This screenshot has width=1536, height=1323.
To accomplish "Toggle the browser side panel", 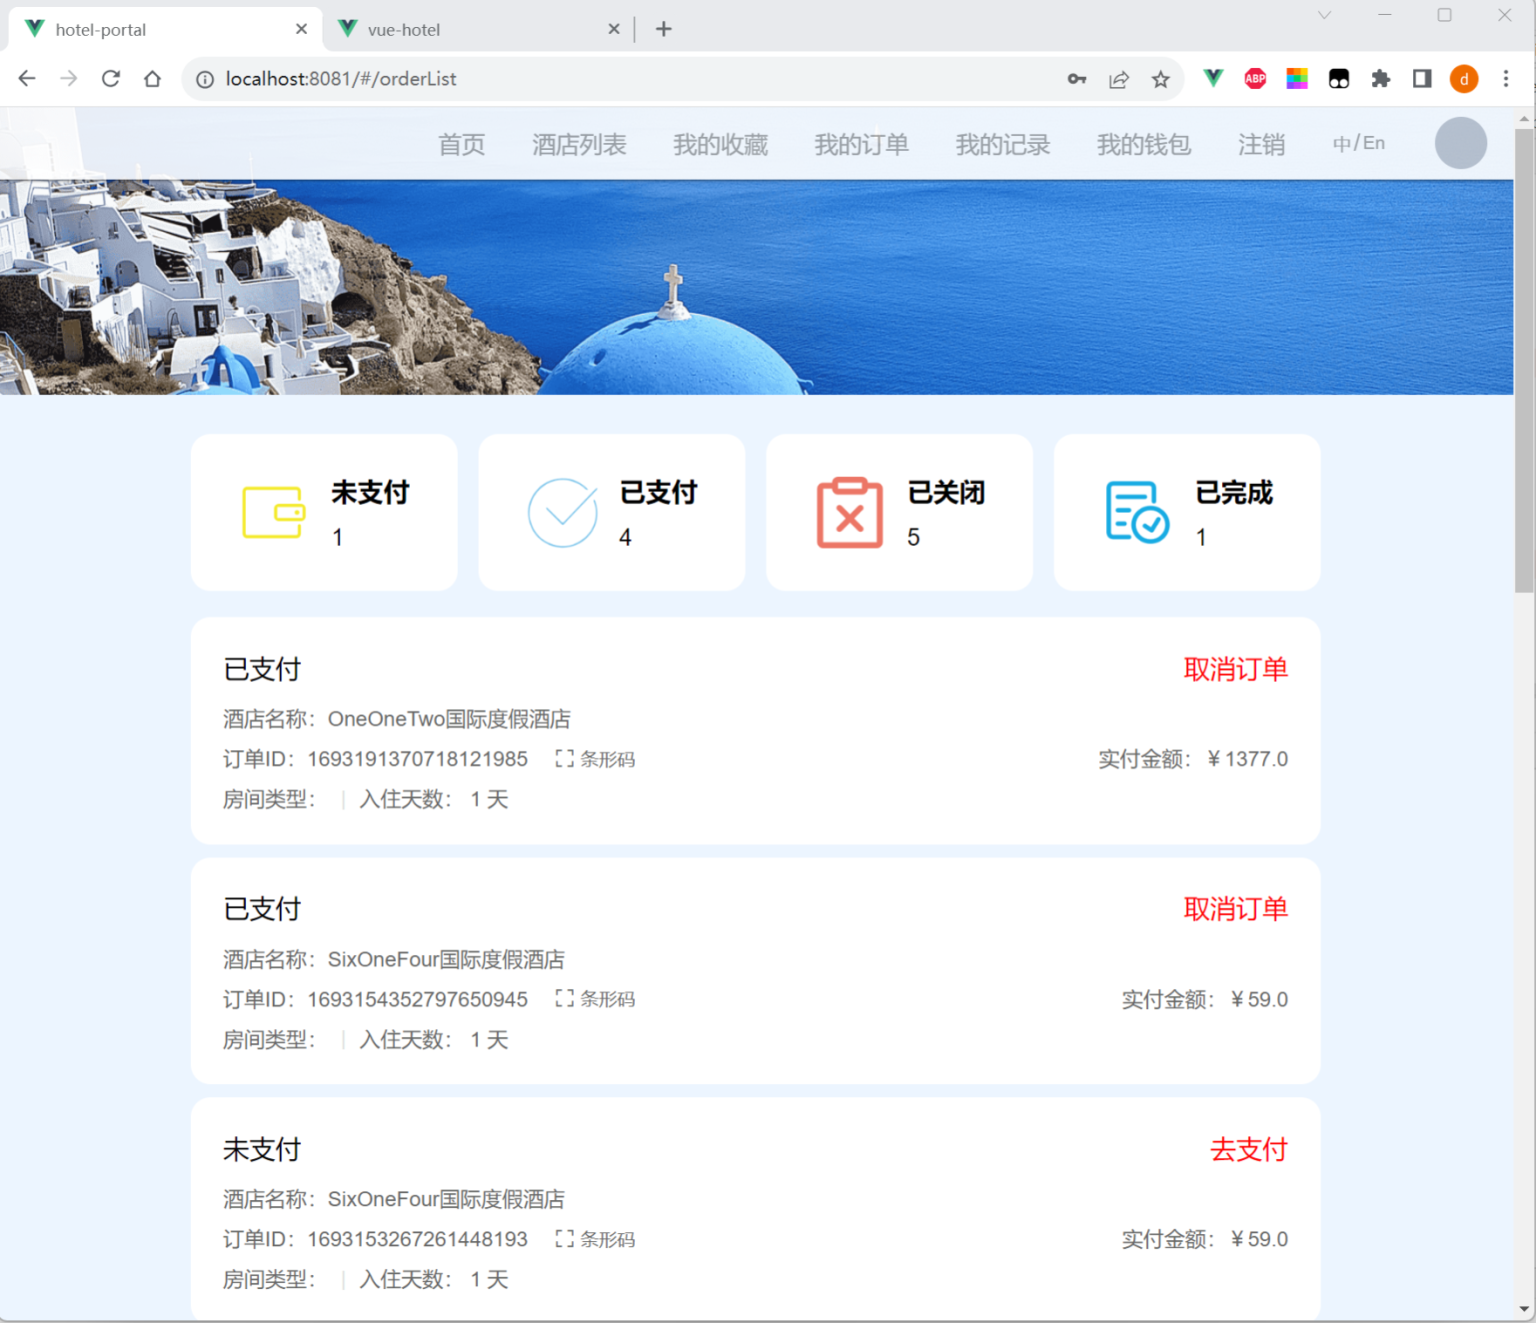I will point(1421,79).
